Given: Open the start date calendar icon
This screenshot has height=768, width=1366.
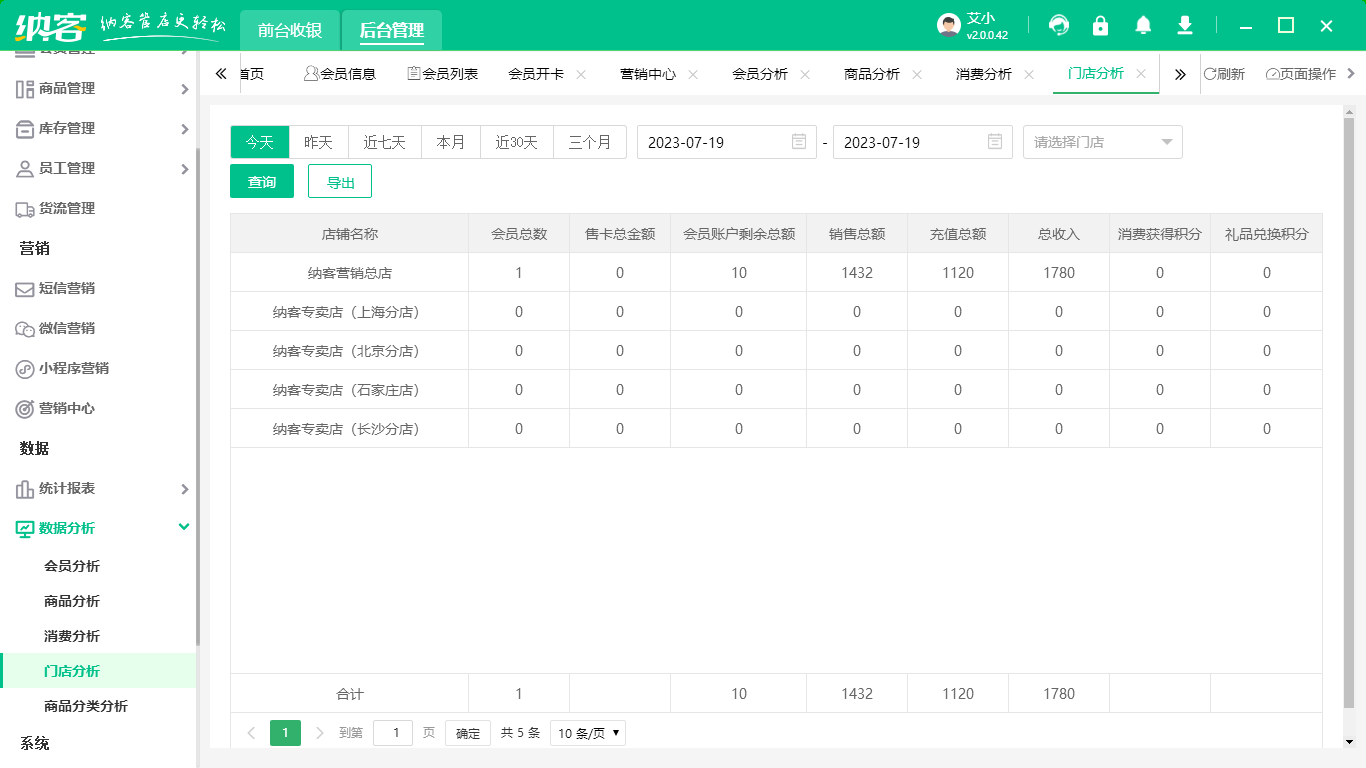Looking at the screenshot, I should pos(797,142).
